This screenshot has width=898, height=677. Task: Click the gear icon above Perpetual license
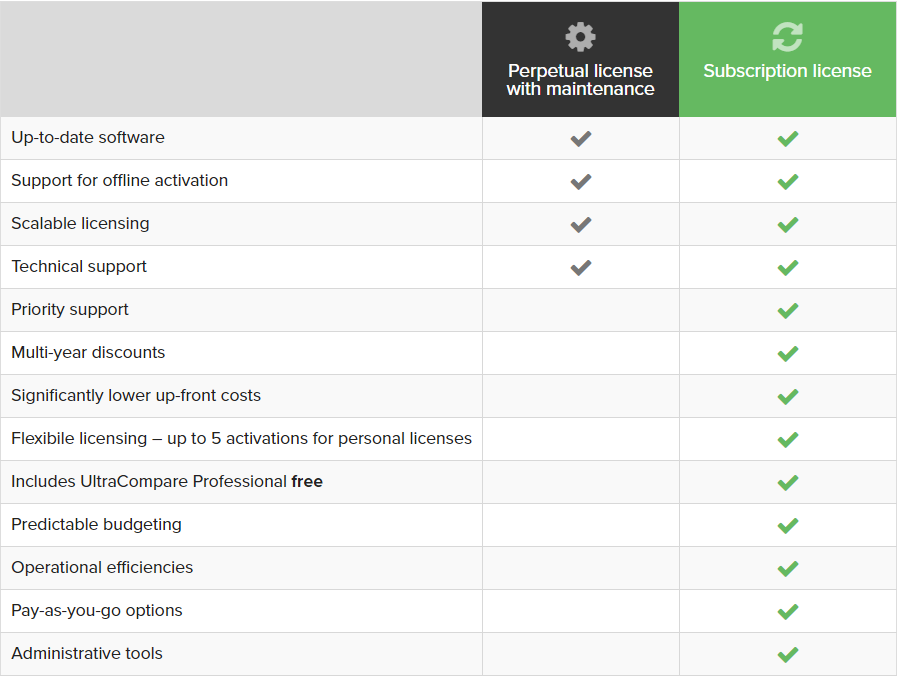click(x=580, y=37)
